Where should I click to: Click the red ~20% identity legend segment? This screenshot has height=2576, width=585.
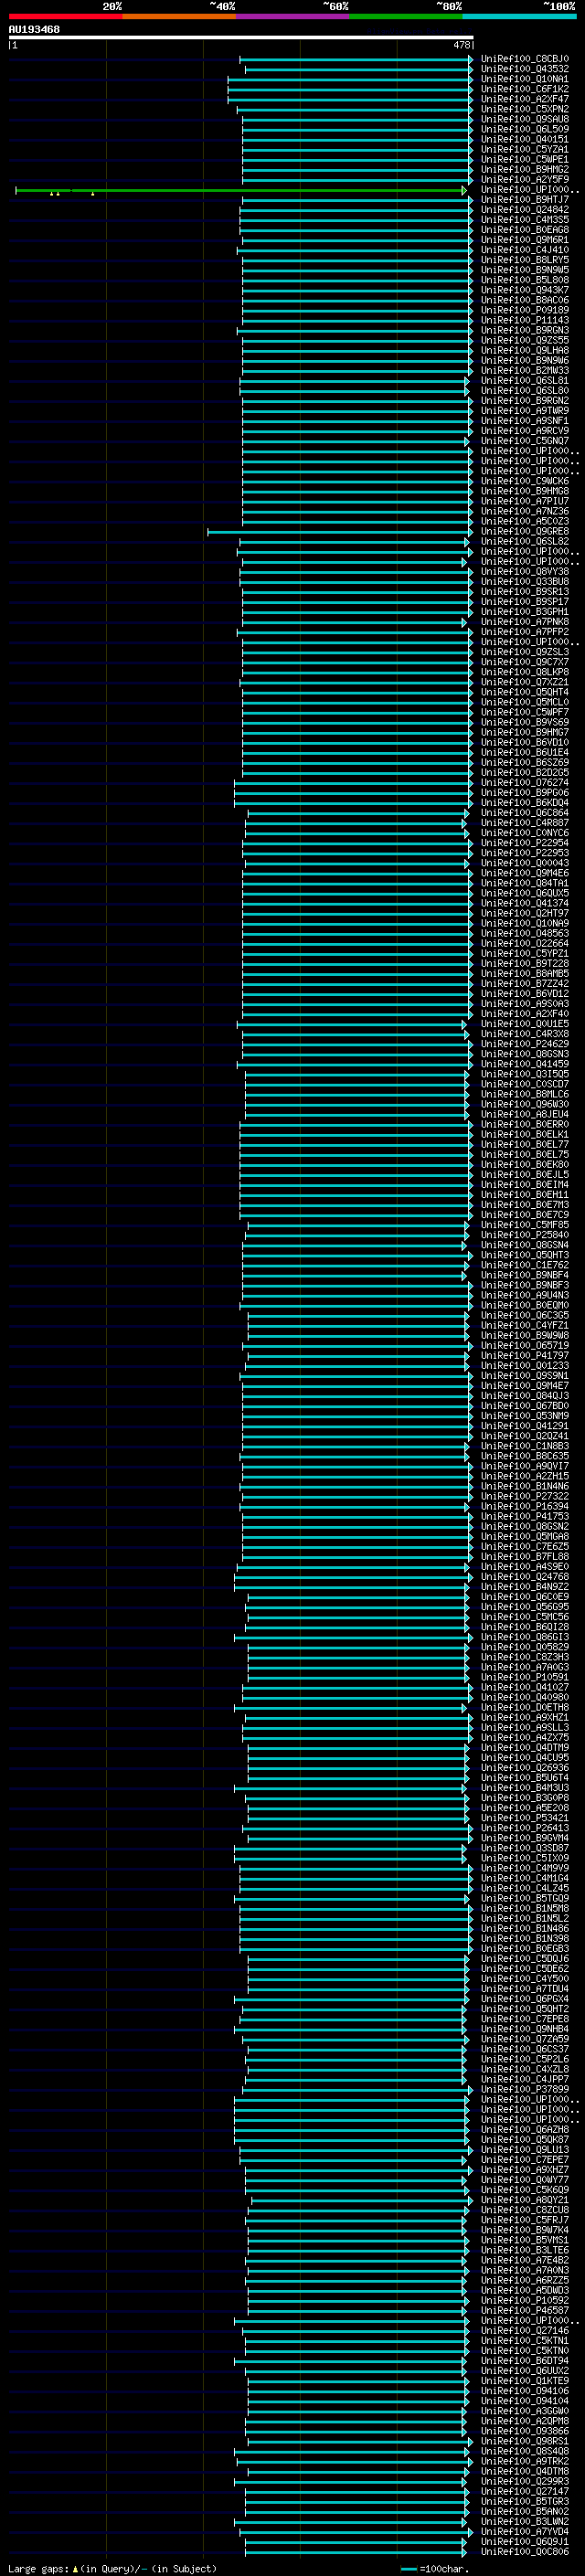tap(65, 16)
